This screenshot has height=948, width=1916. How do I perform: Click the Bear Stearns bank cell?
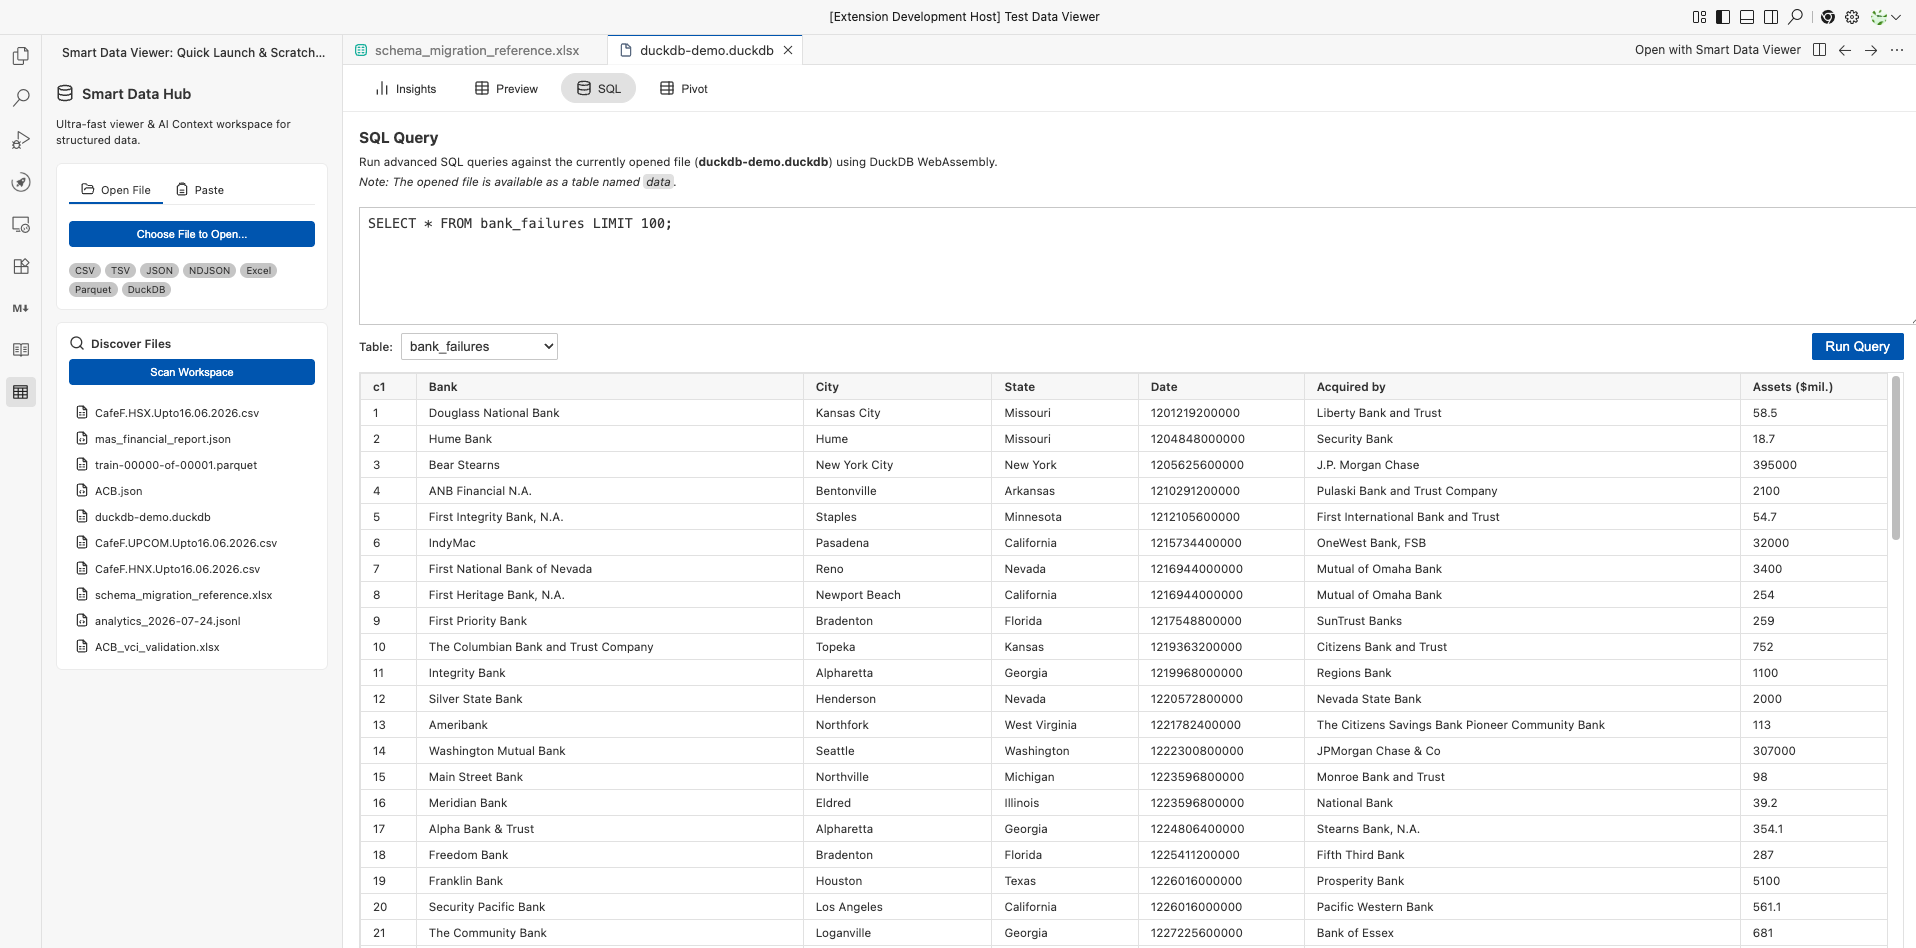pyautogui.click(x=610, y=465)
